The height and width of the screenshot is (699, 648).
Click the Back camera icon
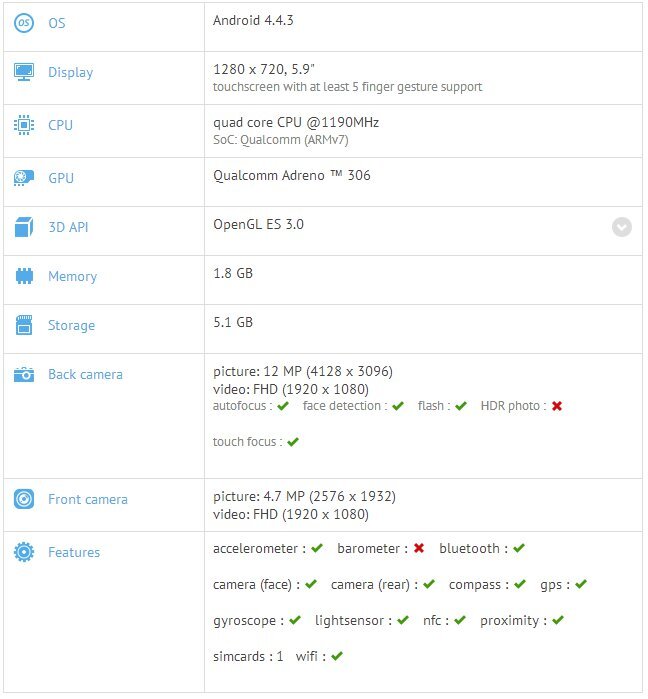24,374
